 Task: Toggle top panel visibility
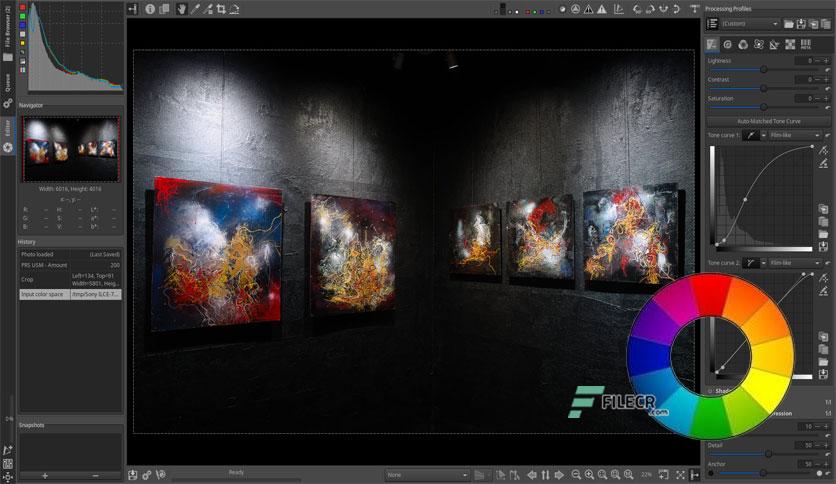click(x=694, y=9)
